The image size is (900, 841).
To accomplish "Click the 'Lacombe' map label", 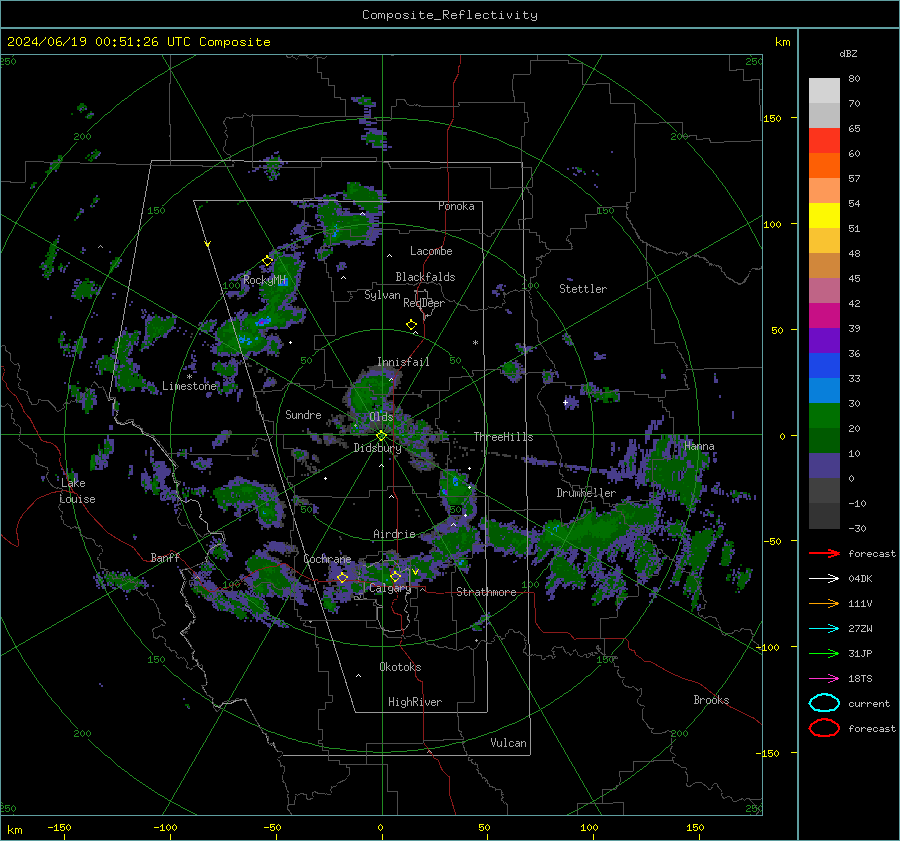I will click(x=431, y=251).
